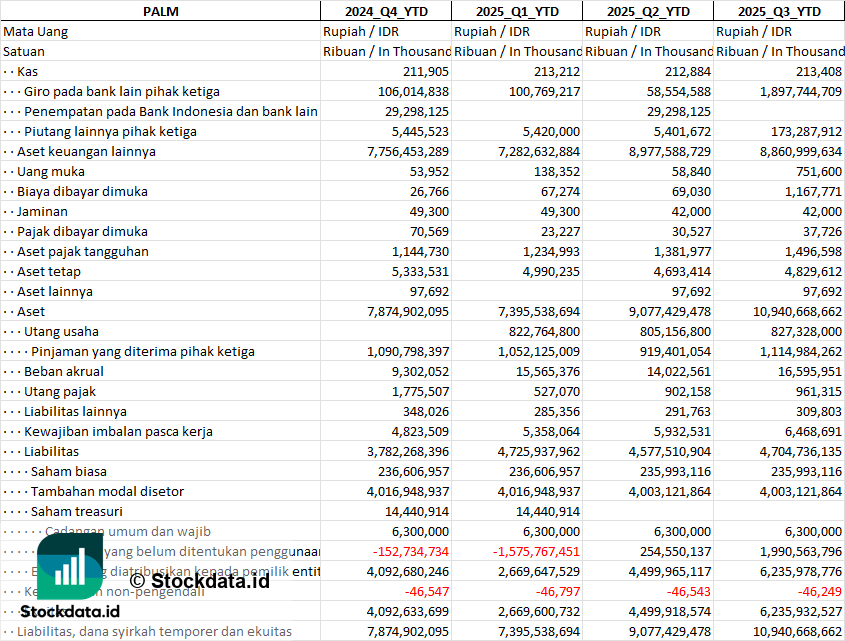Screen dimensions: 845x641
Task: Click Pajak dibayar dimuka value 70,569
Action: [x=429, y=231]
